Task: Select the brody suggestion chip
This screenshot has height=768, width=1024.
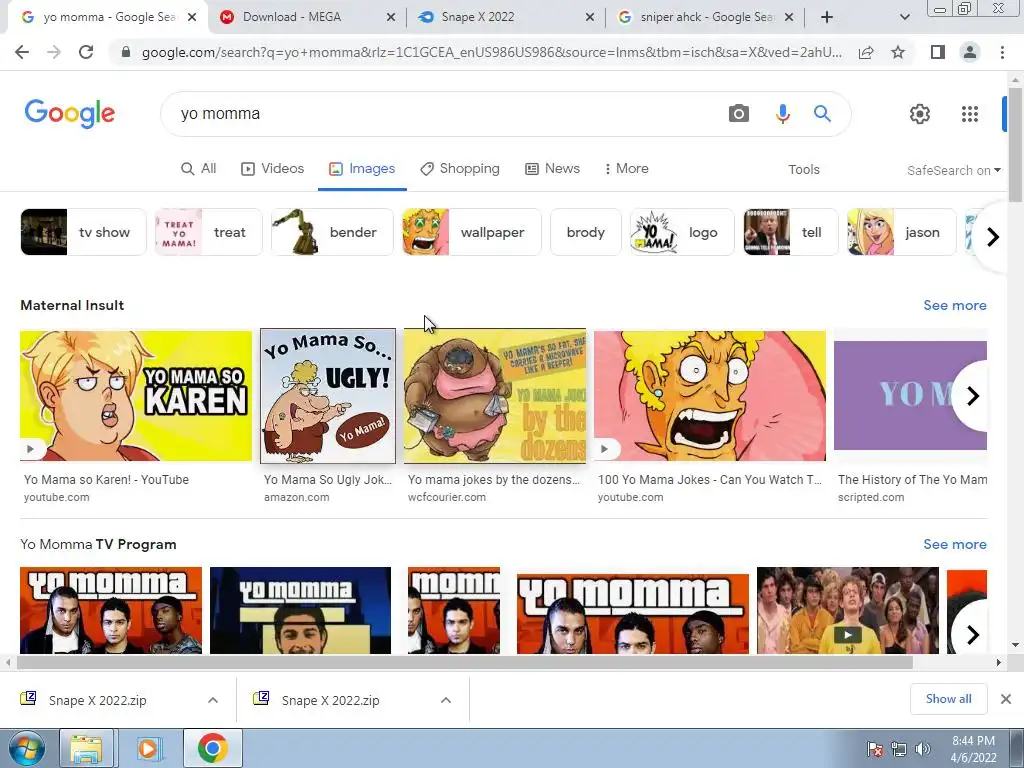Action: pyautogui.click(x=586, y=232)
